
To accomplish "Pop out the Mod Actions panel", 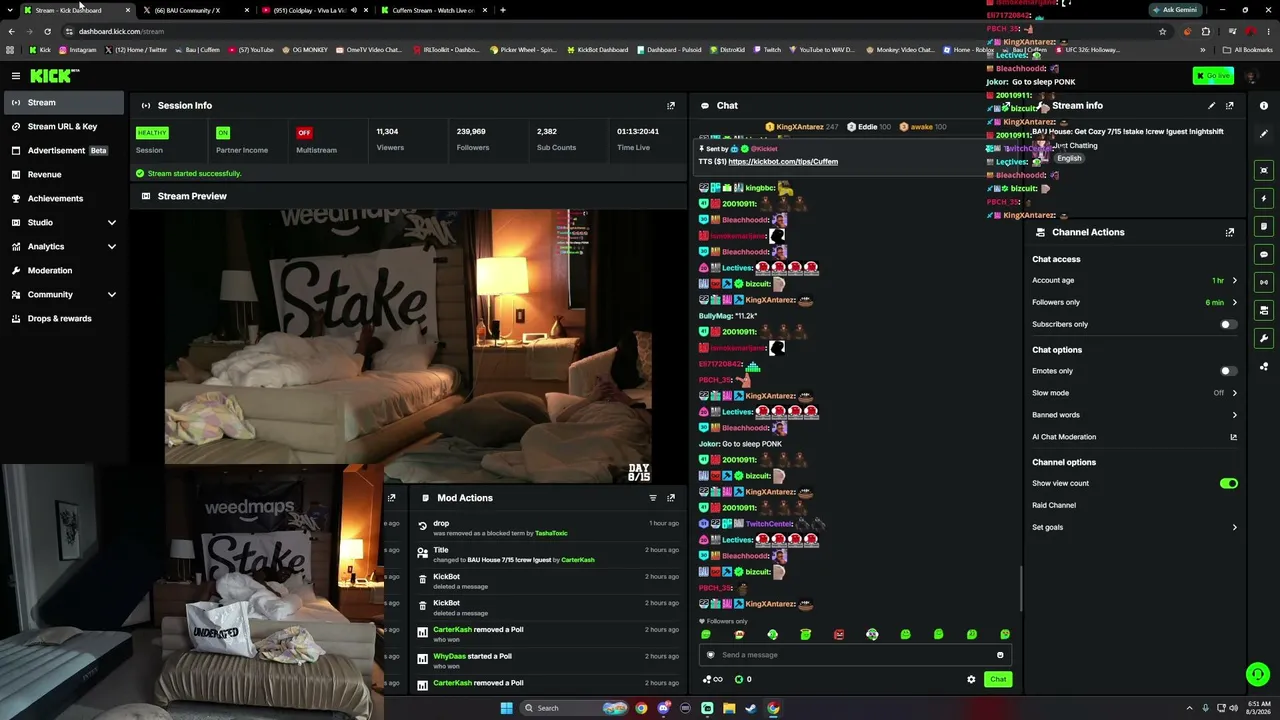I will point(671,498).
